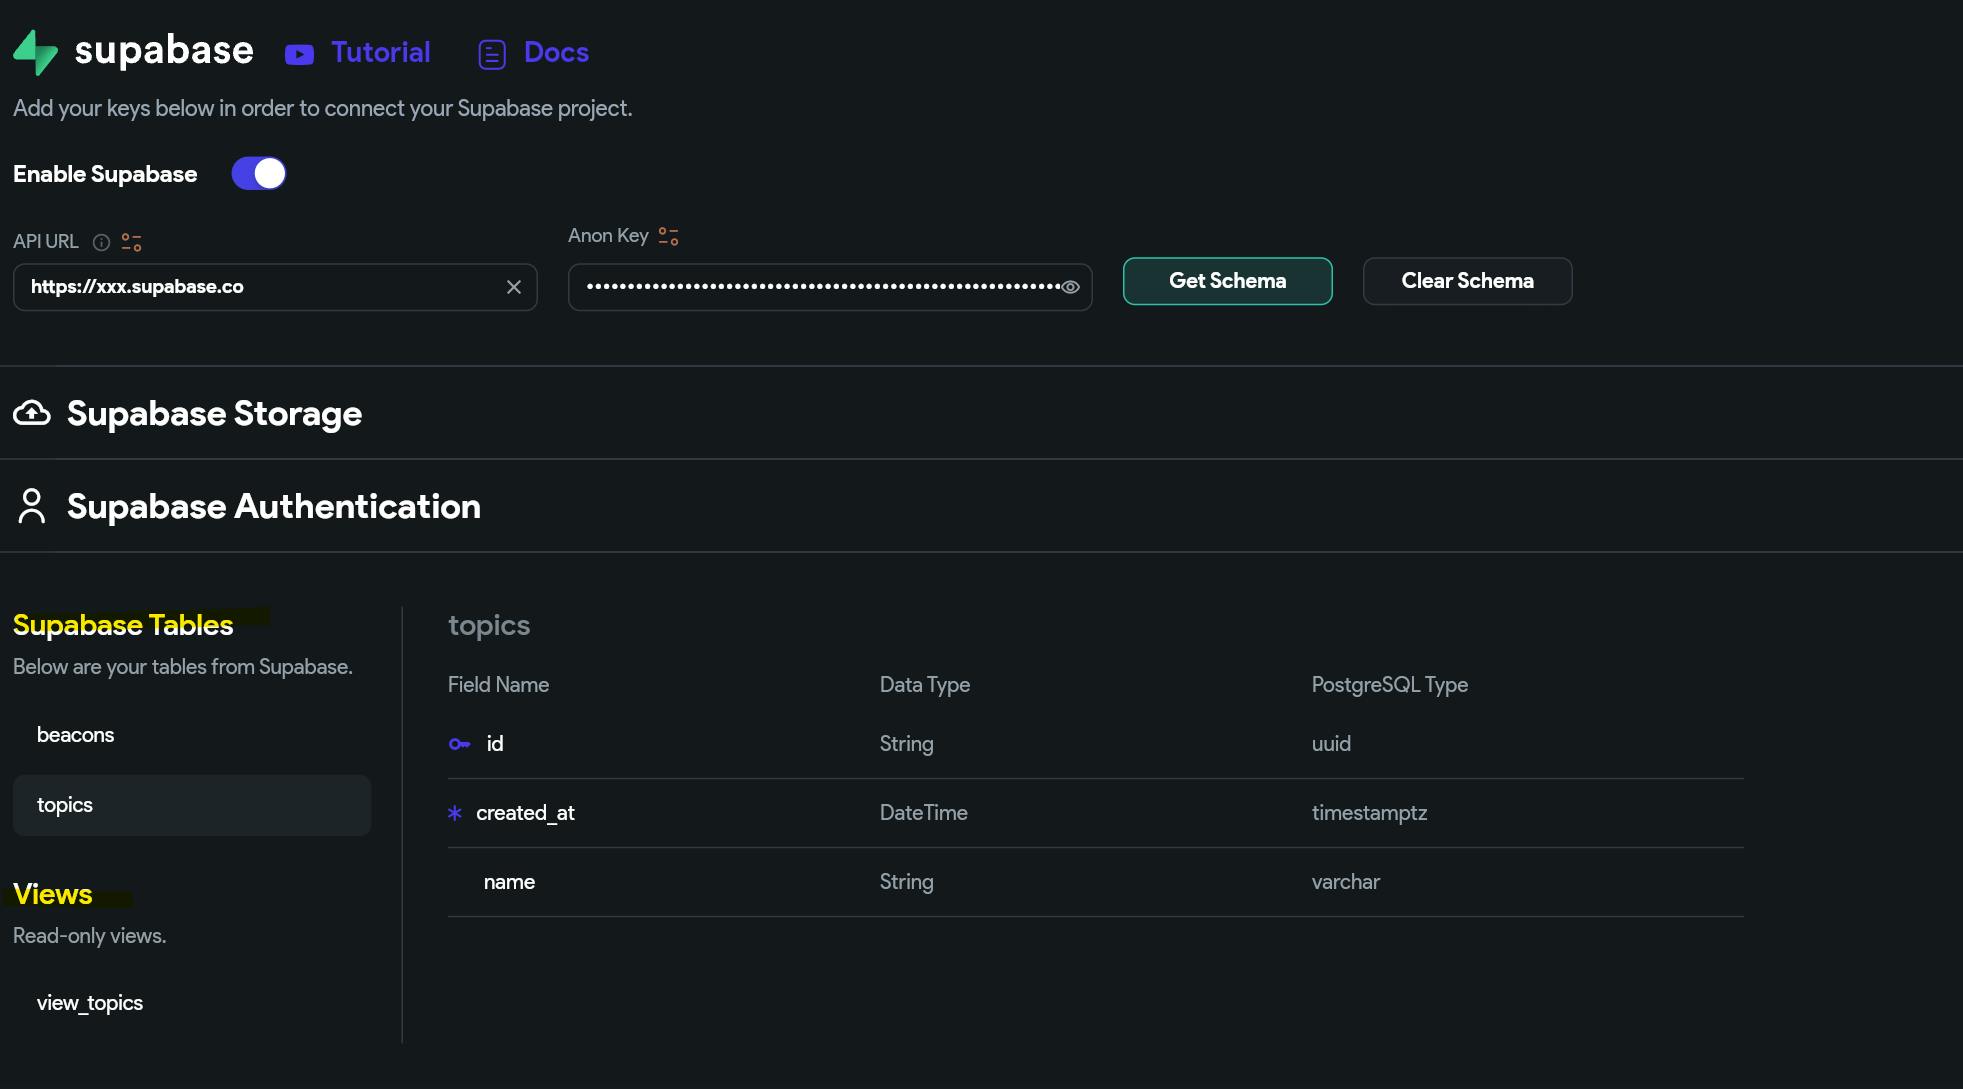Click the Docs document icon

492,54
